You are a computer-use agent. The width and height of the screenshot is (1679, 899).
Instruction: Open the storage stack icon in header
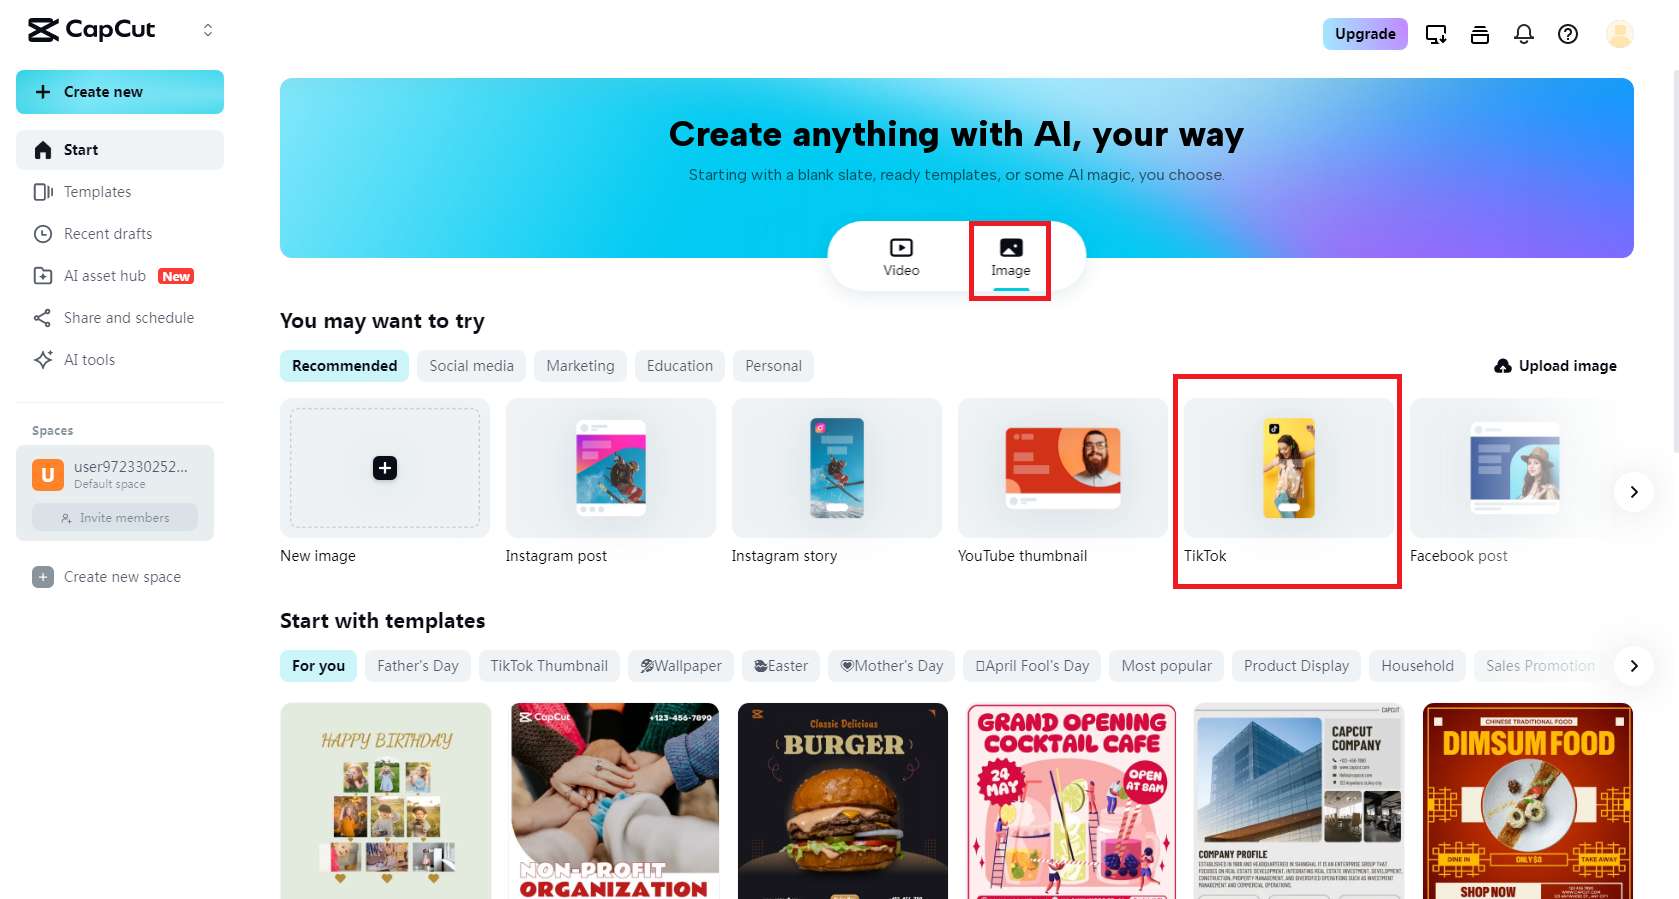[x=1480, y=34]
